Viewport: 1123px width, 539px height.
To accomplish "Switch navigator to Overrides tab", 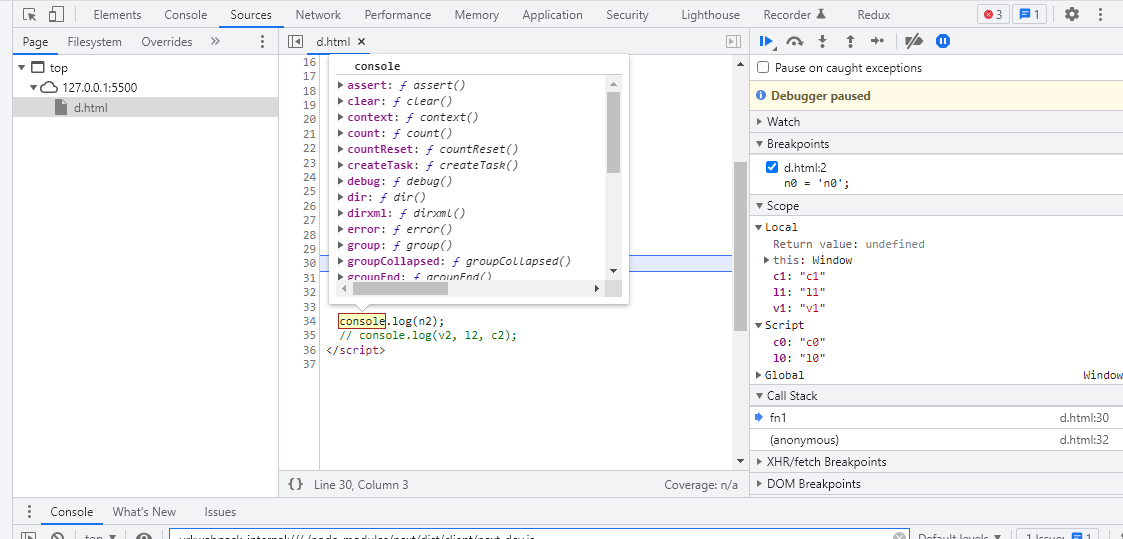I will 167,42.
